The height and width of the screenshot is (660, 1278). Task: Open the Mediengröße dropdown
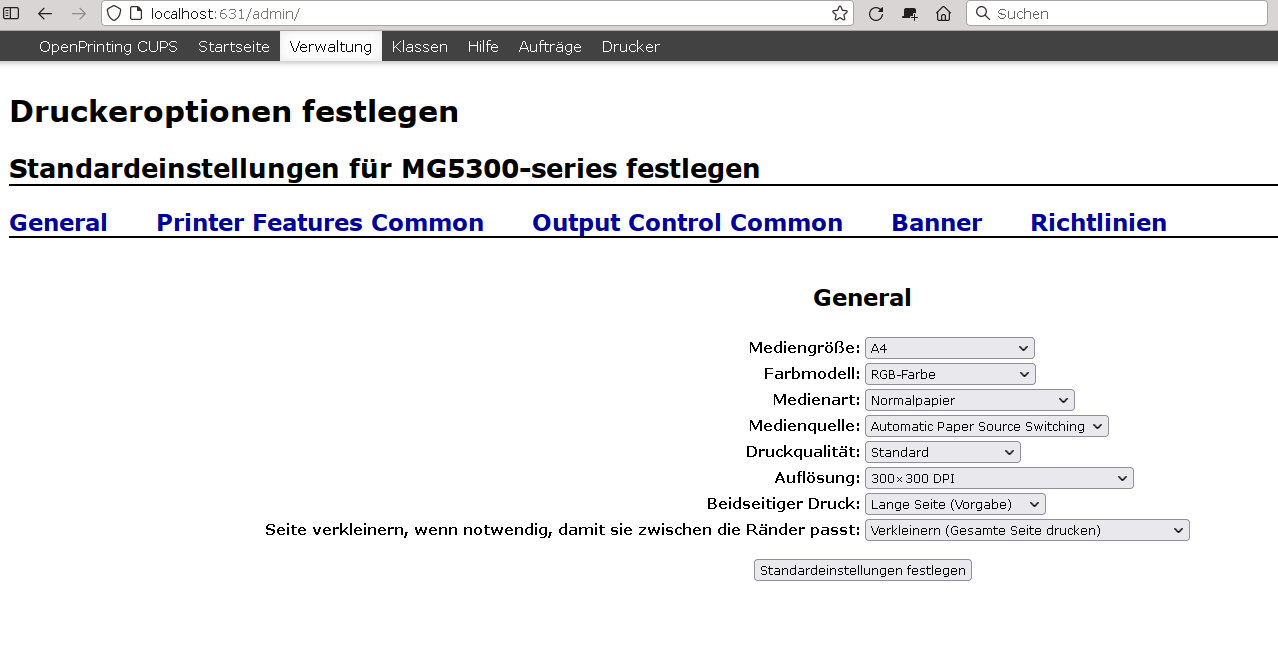tap(949, 348)
